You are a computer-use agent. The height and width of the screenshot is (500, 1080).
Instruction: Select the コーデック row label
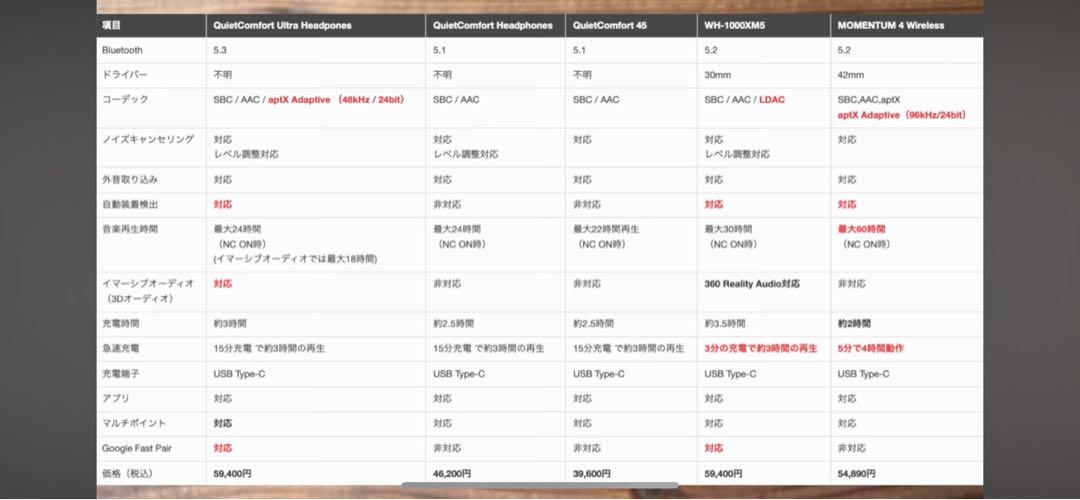[125, 100]
